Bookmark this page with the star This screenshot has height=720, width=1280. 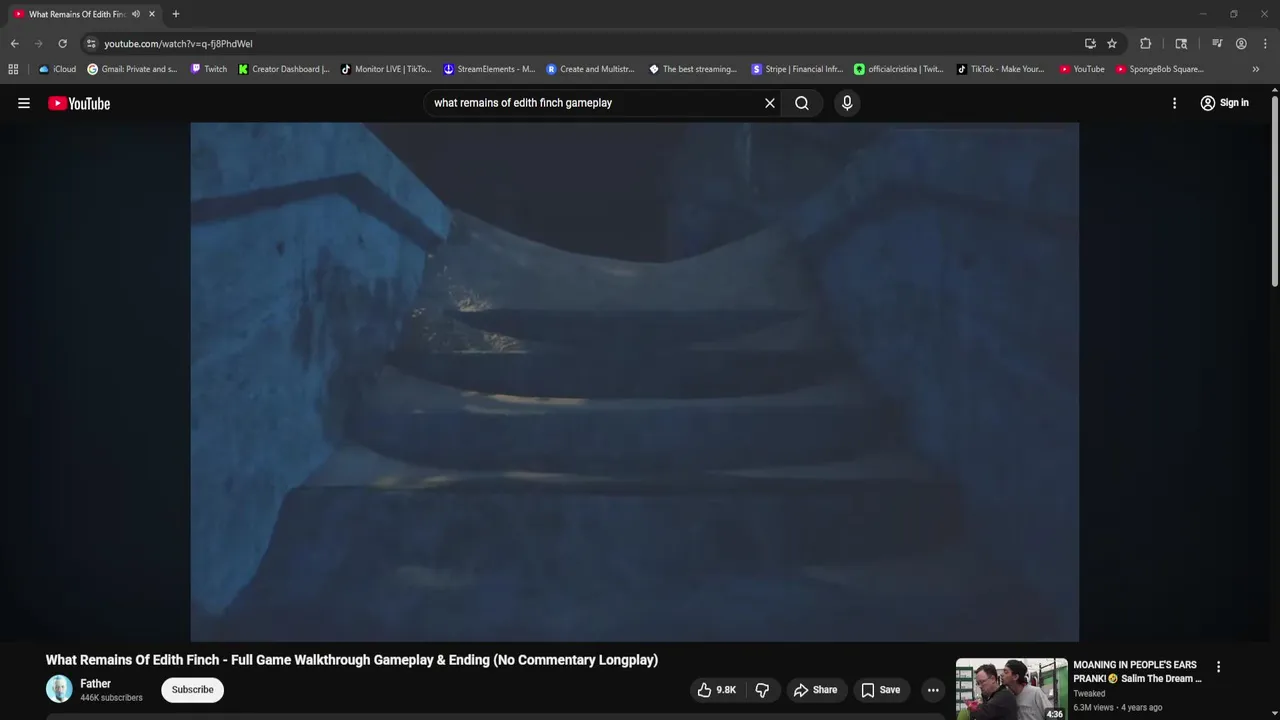[x=1112, y=44]
